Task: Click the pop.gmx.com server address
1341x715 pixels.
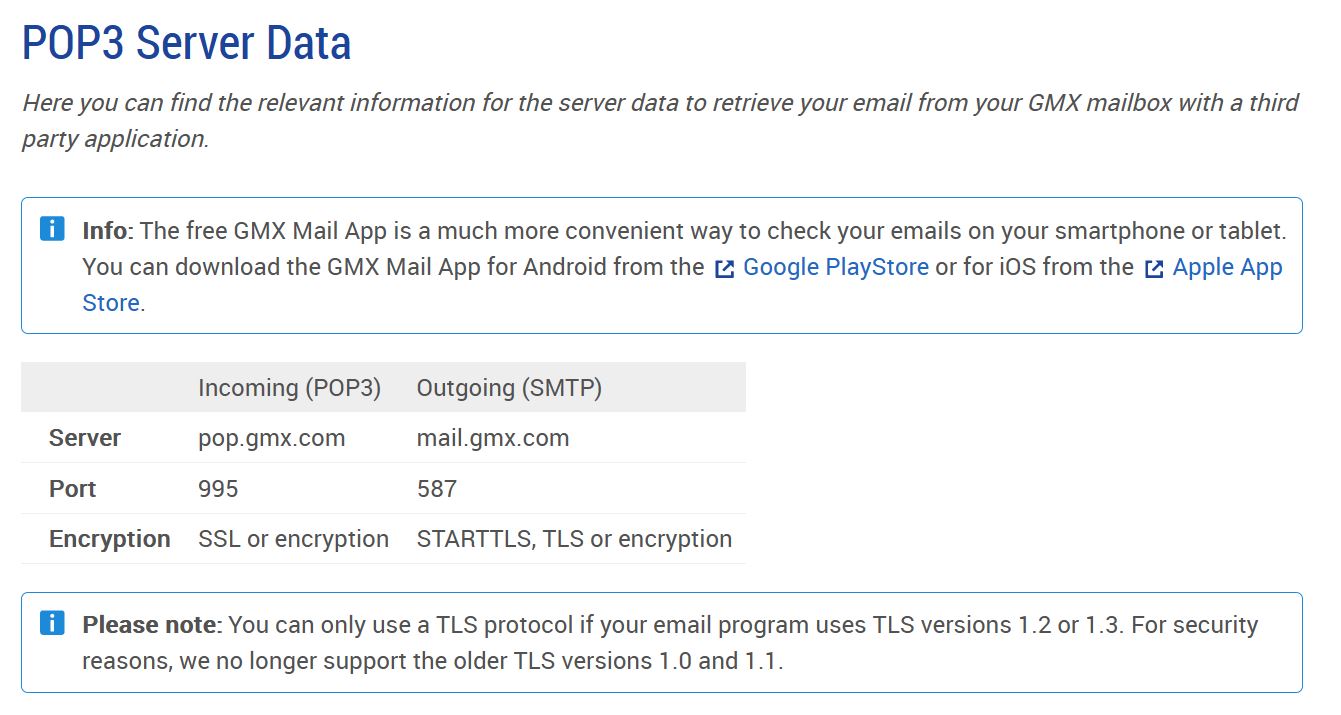Action: [x=271, y=438]
